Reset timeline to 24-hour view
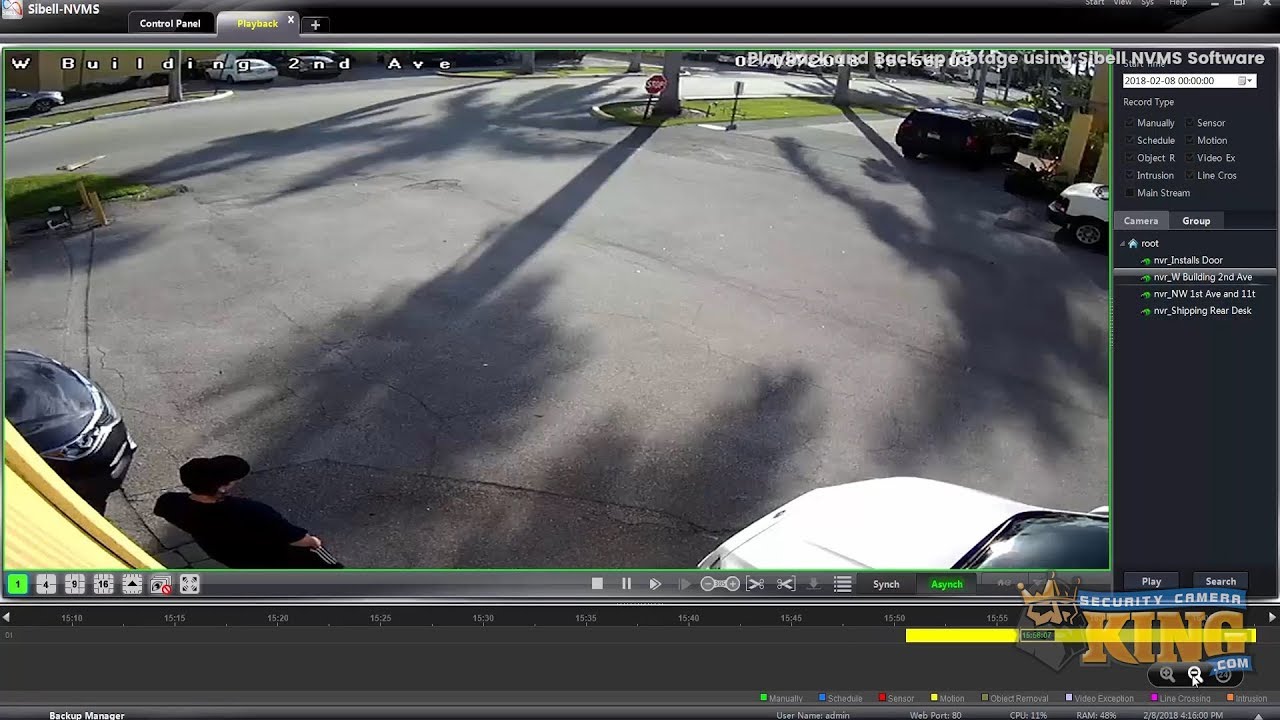The height and width of the screenshot is (720, 1280). (x=1223, y=675)
